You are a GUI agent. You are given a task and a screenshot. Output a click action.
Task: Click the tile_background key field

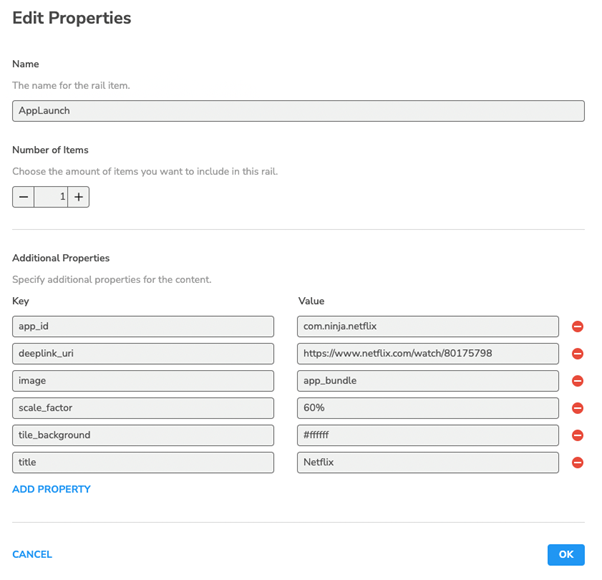coord(143,435)
